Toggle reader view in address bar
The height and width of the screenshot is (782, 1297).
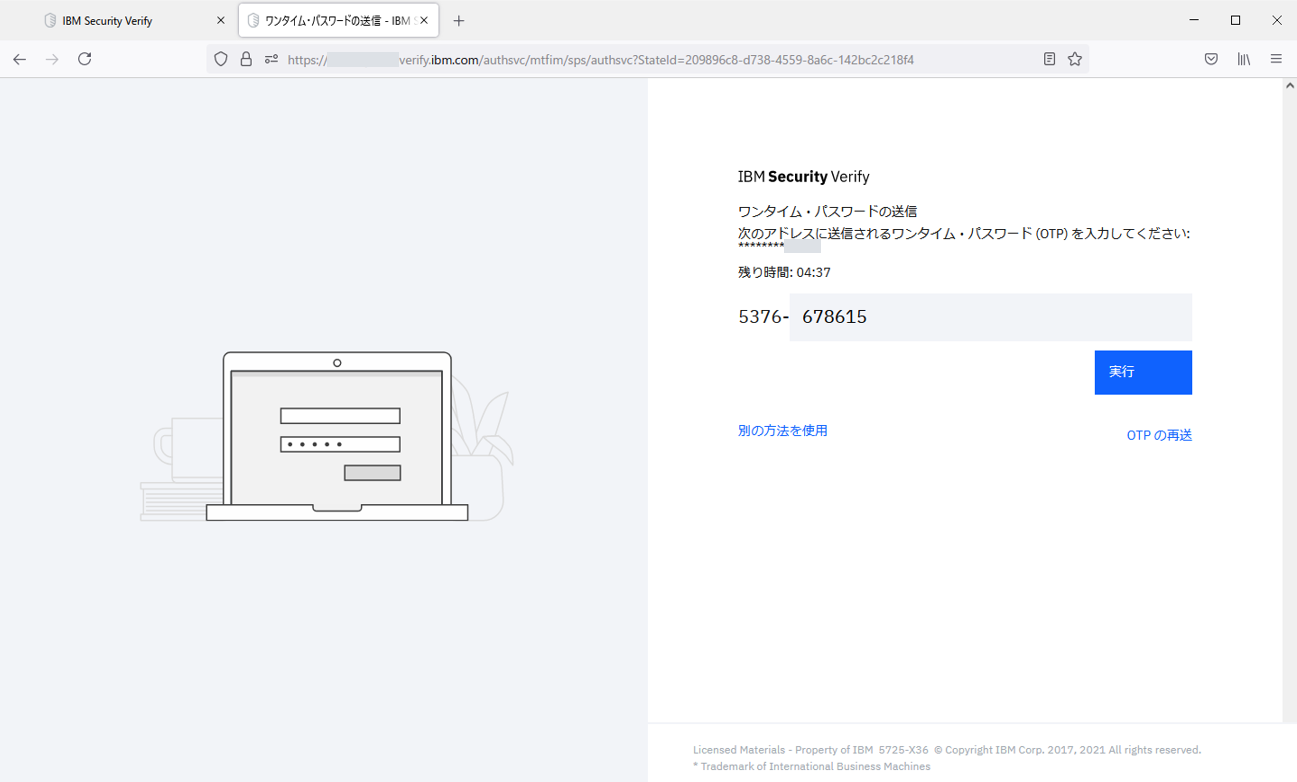(x=1049, y=59)
